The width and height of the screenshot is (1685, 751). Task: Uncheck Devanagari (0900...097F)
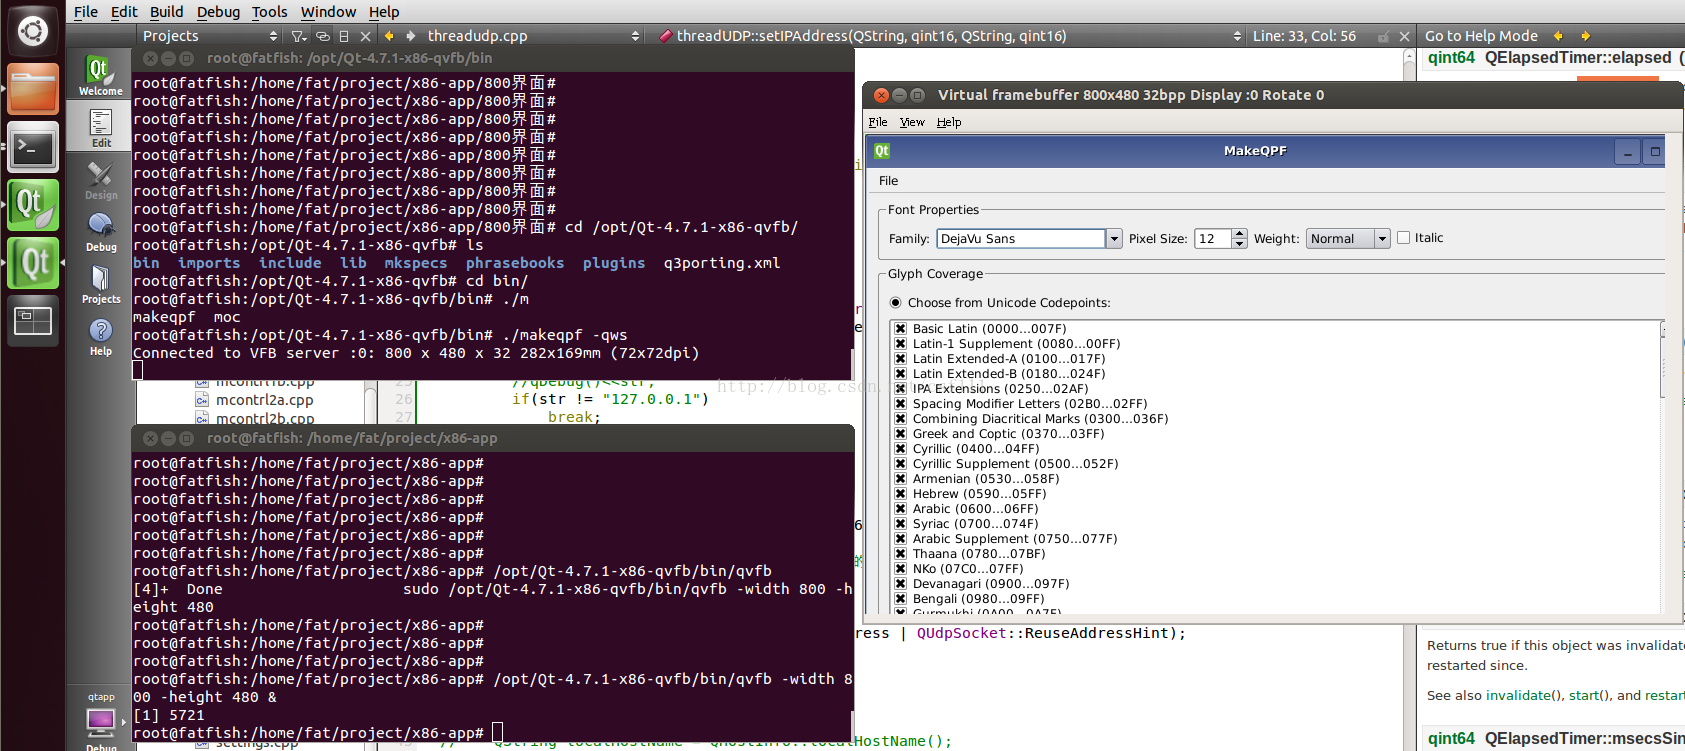point(900,584)
